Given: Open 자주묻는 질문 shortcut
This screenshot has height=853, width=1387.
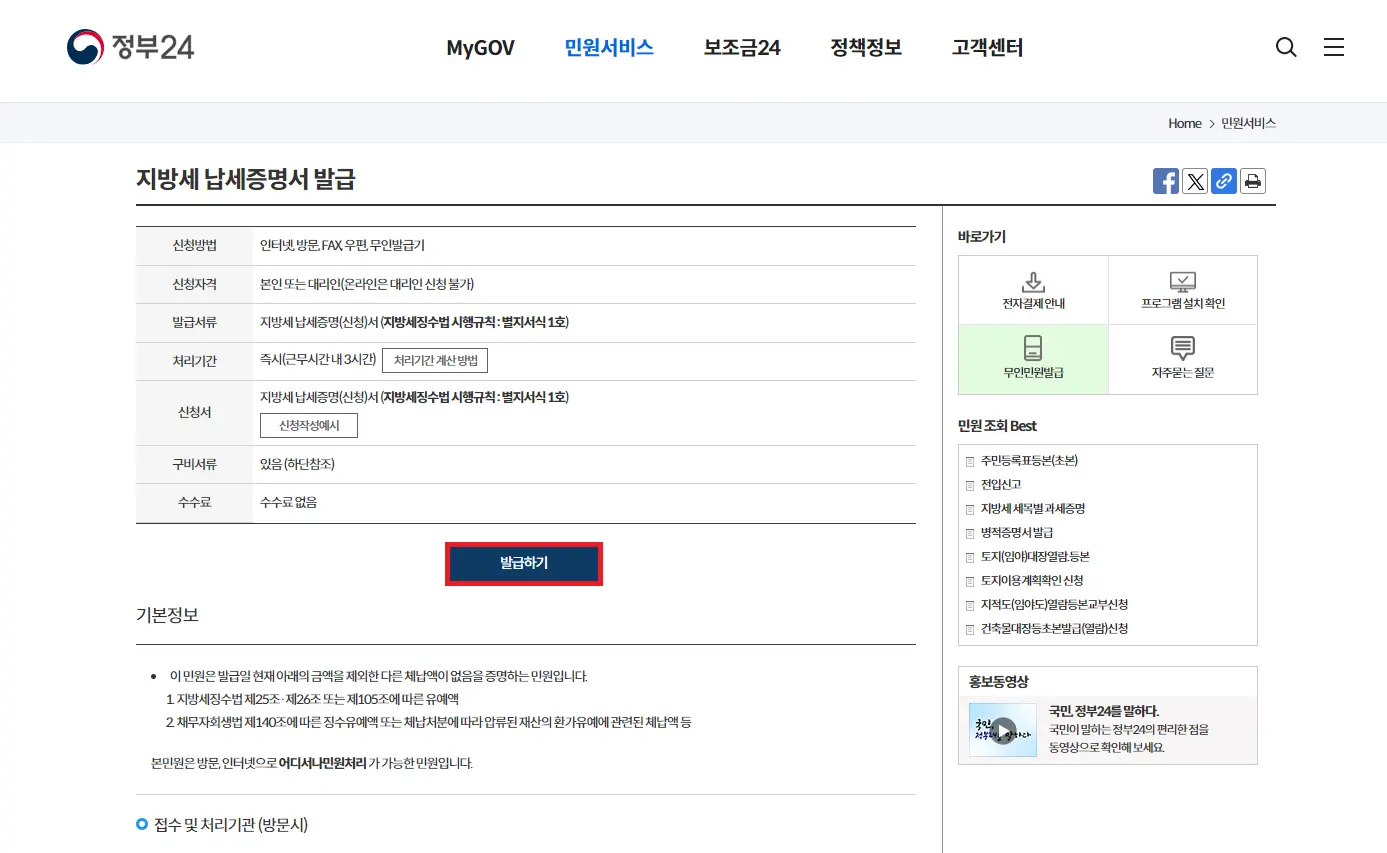Looking at the screenshot, I should tap(1183, 359).
